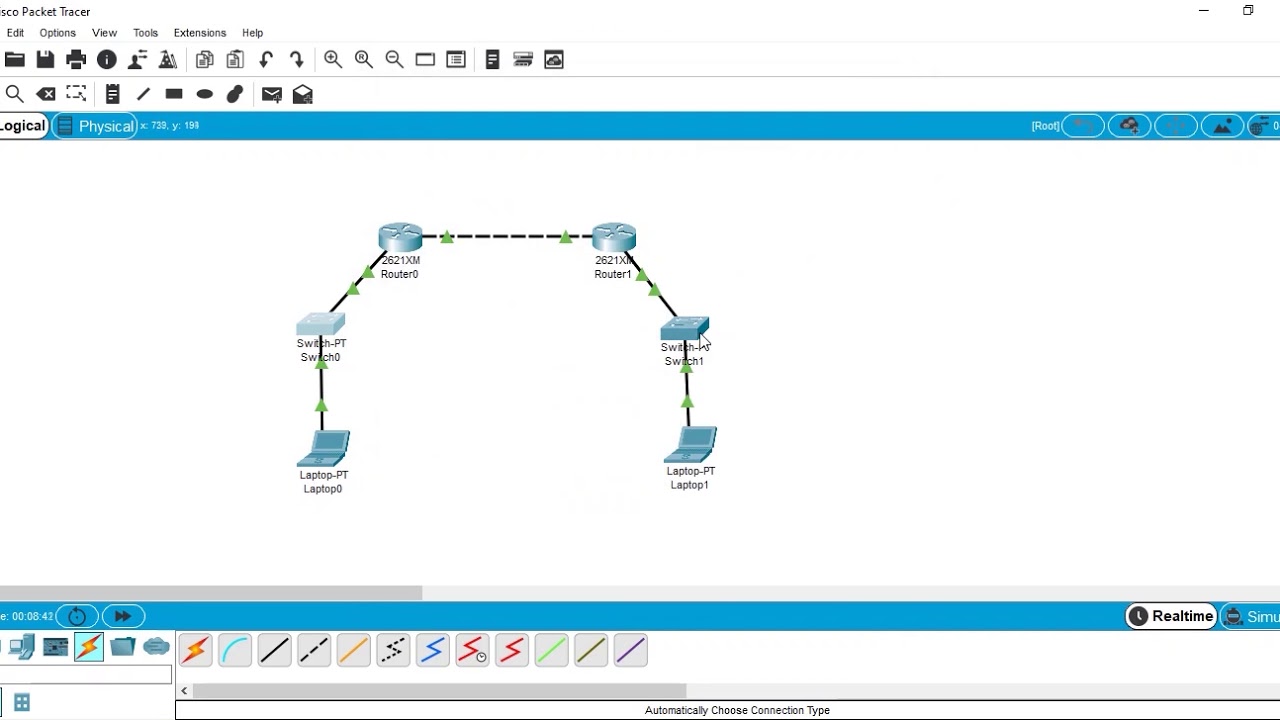
Task: Open Laptop0 on the canvas
Action: [x=323, y=449]
